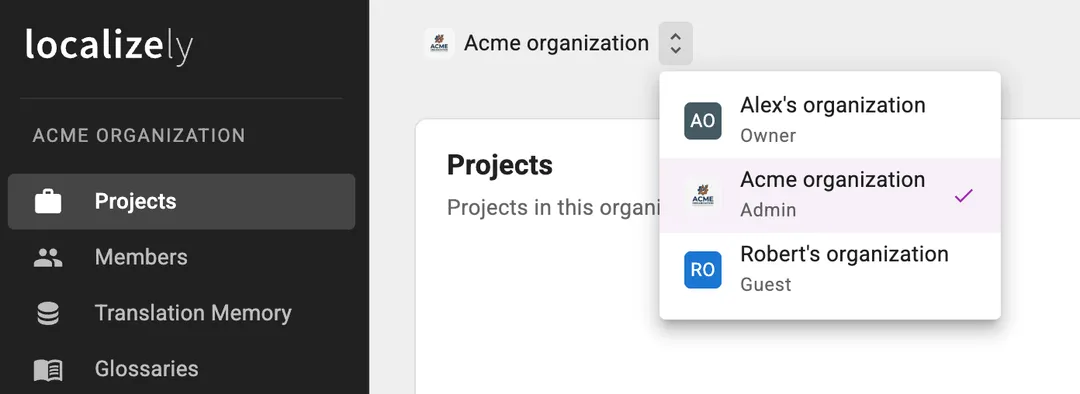Open the Projects sidebar item
This screenshot has width=1080, height=394.
(x=182, y=202)
